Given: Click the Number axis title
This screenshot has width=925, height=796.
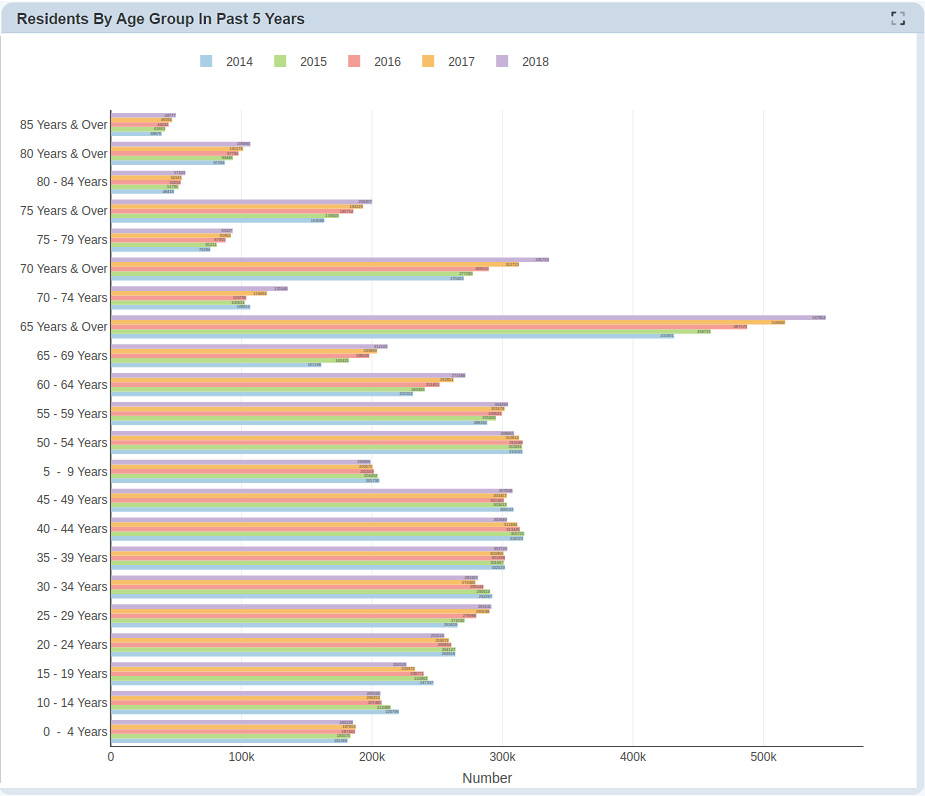Looking at the screenshot, I should point(487,778).
